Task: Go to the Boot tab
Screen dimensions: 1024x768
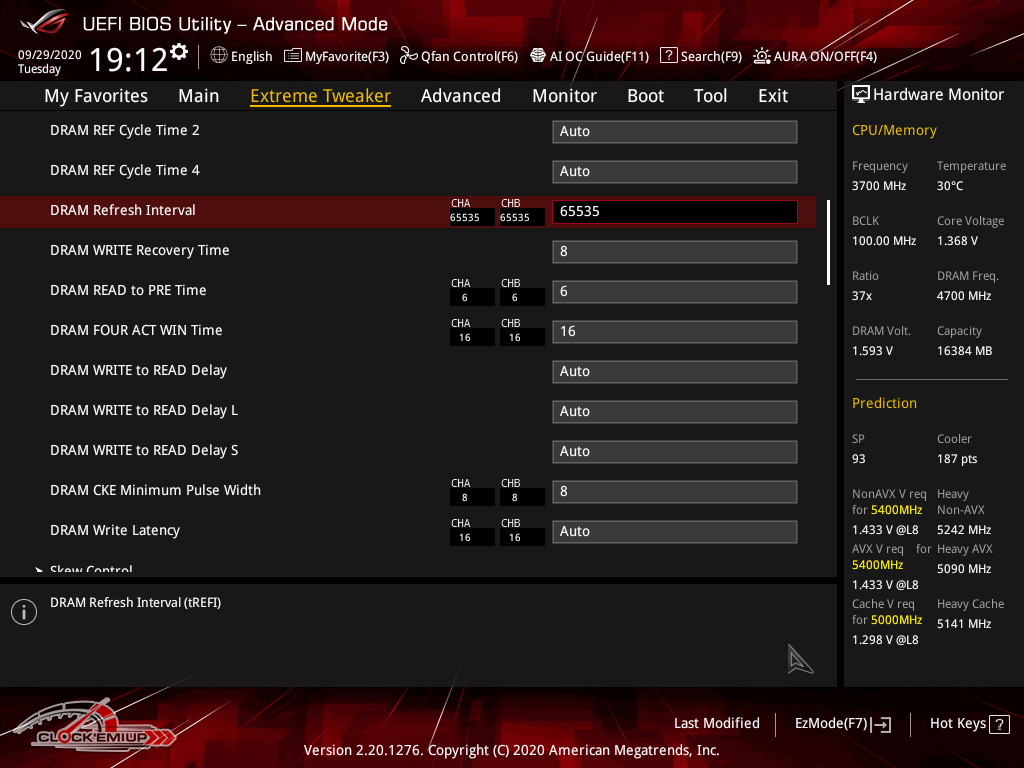Action: point(645,96)
